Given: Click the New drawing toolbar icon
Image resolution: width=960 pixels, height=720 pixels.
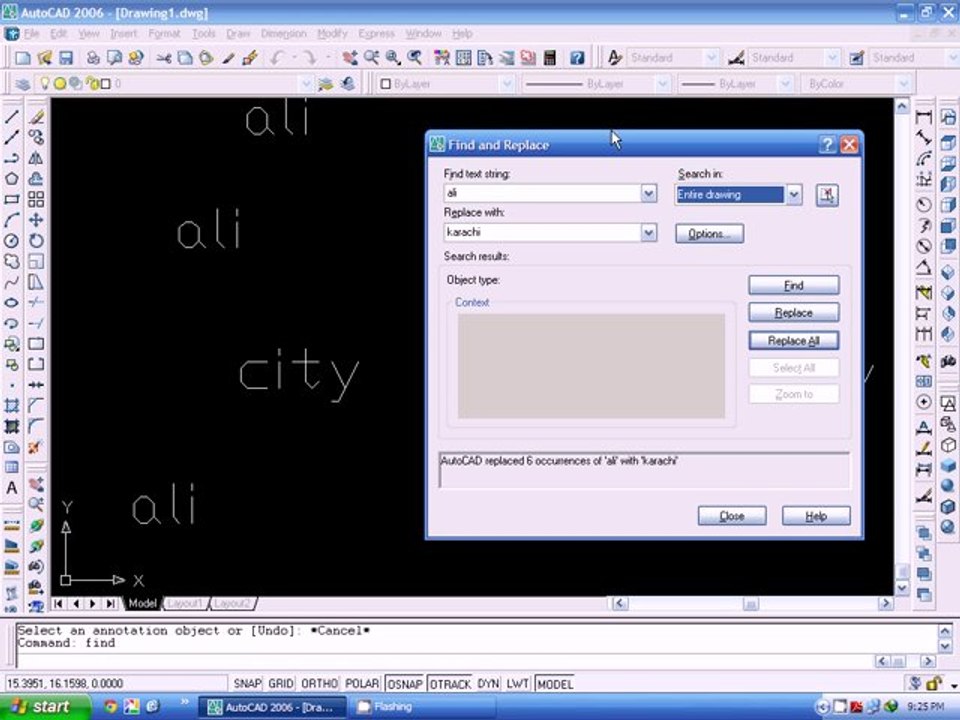Looking at the screenshot, I should 23,58.
